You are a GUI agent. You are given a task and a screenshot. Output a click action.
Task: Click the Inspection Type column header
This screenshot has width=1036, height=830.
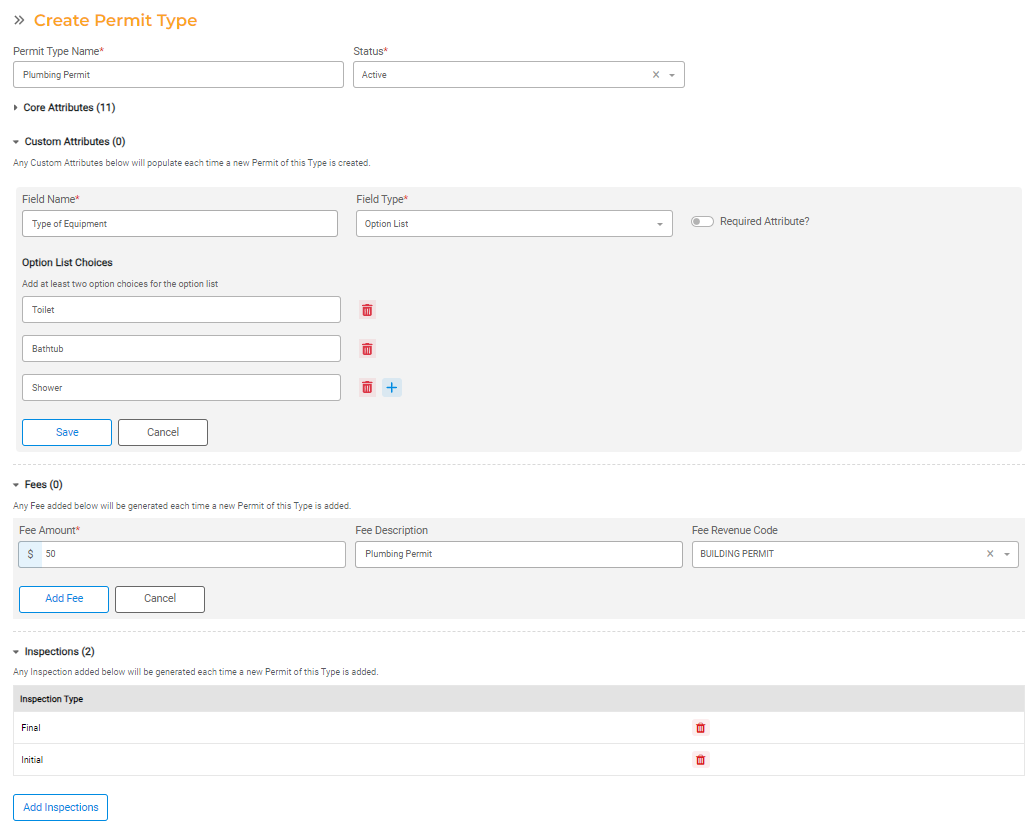tap(52, 699)
